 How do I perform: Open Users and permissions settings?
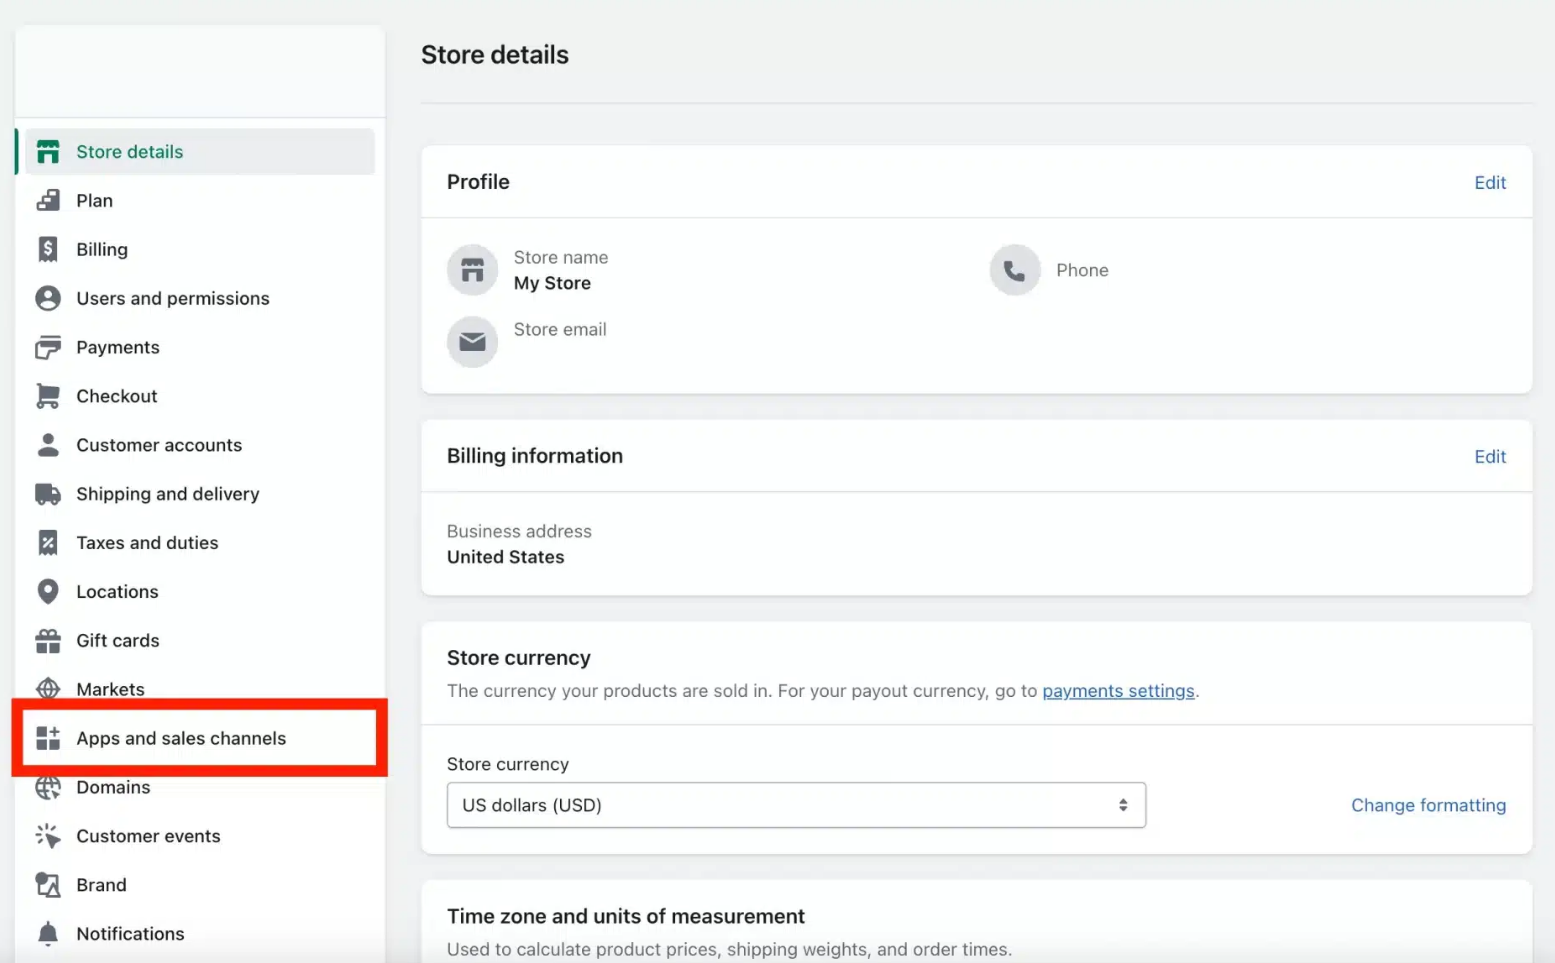click(200, 298)
